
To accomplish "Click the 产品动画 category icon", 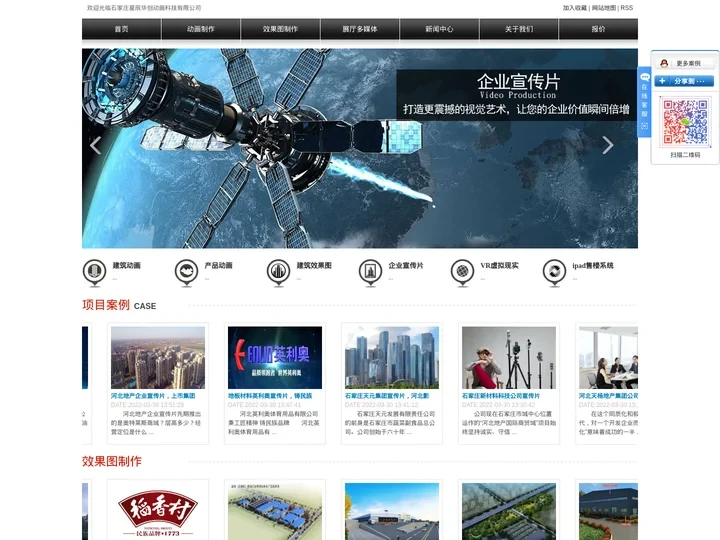I will [x=186, y=272].
